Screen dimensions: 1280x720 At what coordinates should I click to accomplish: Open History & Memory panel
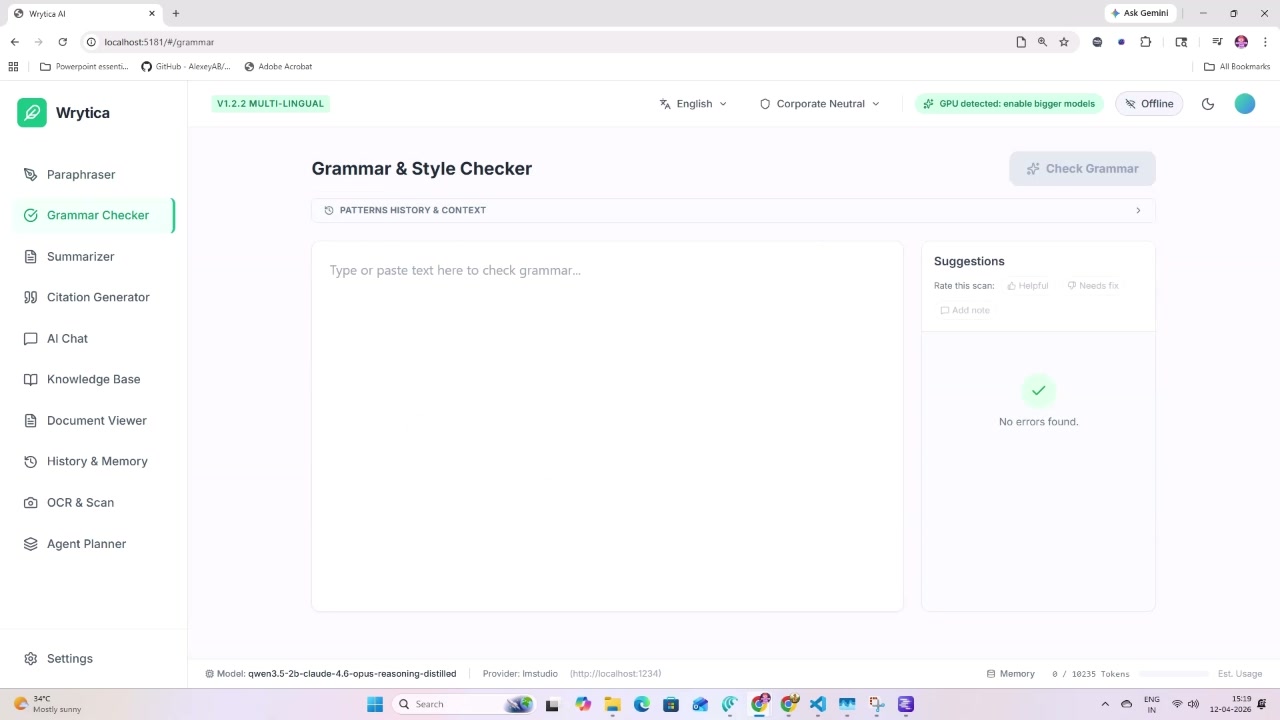pos(97,461)
